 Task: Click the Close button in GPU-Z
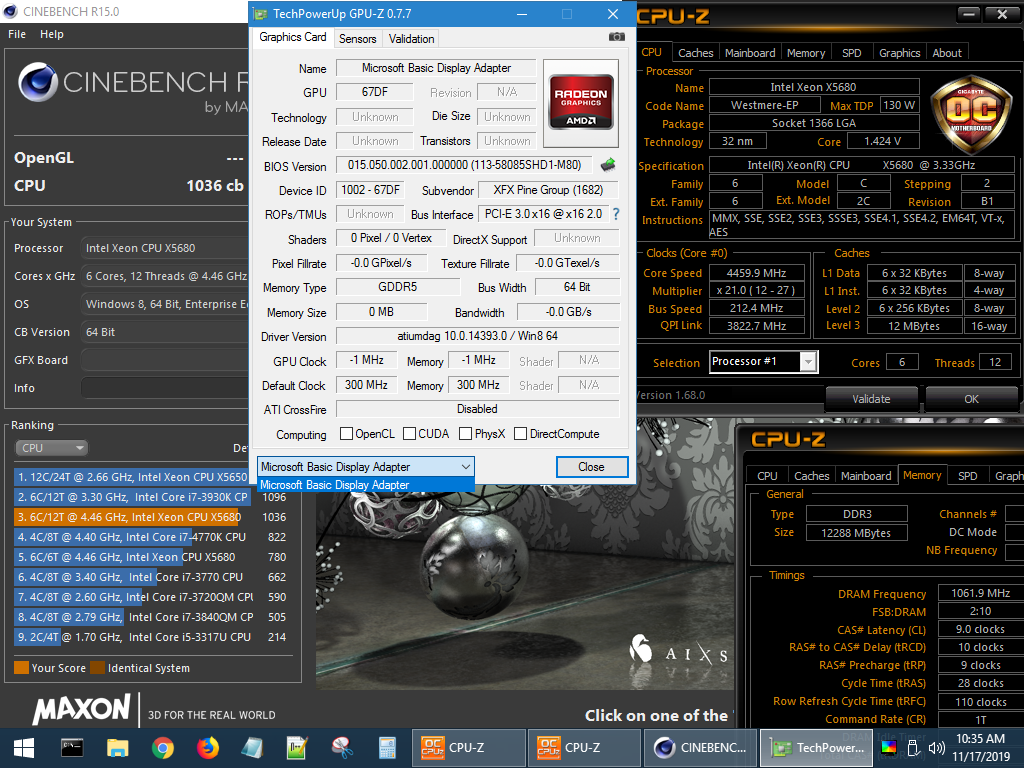coord(592,466)
